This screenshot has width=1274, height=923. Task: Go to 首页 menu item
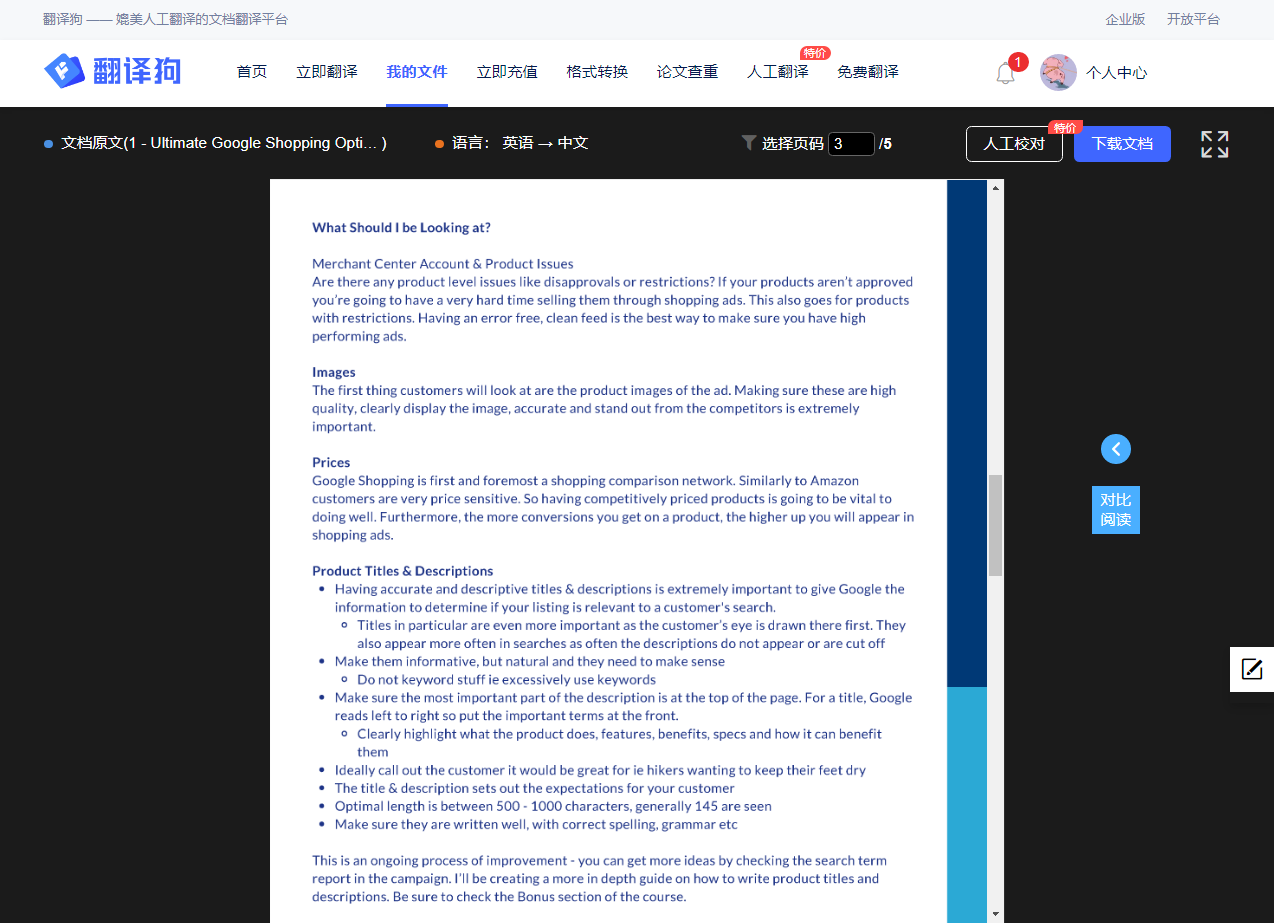(252, 72)
